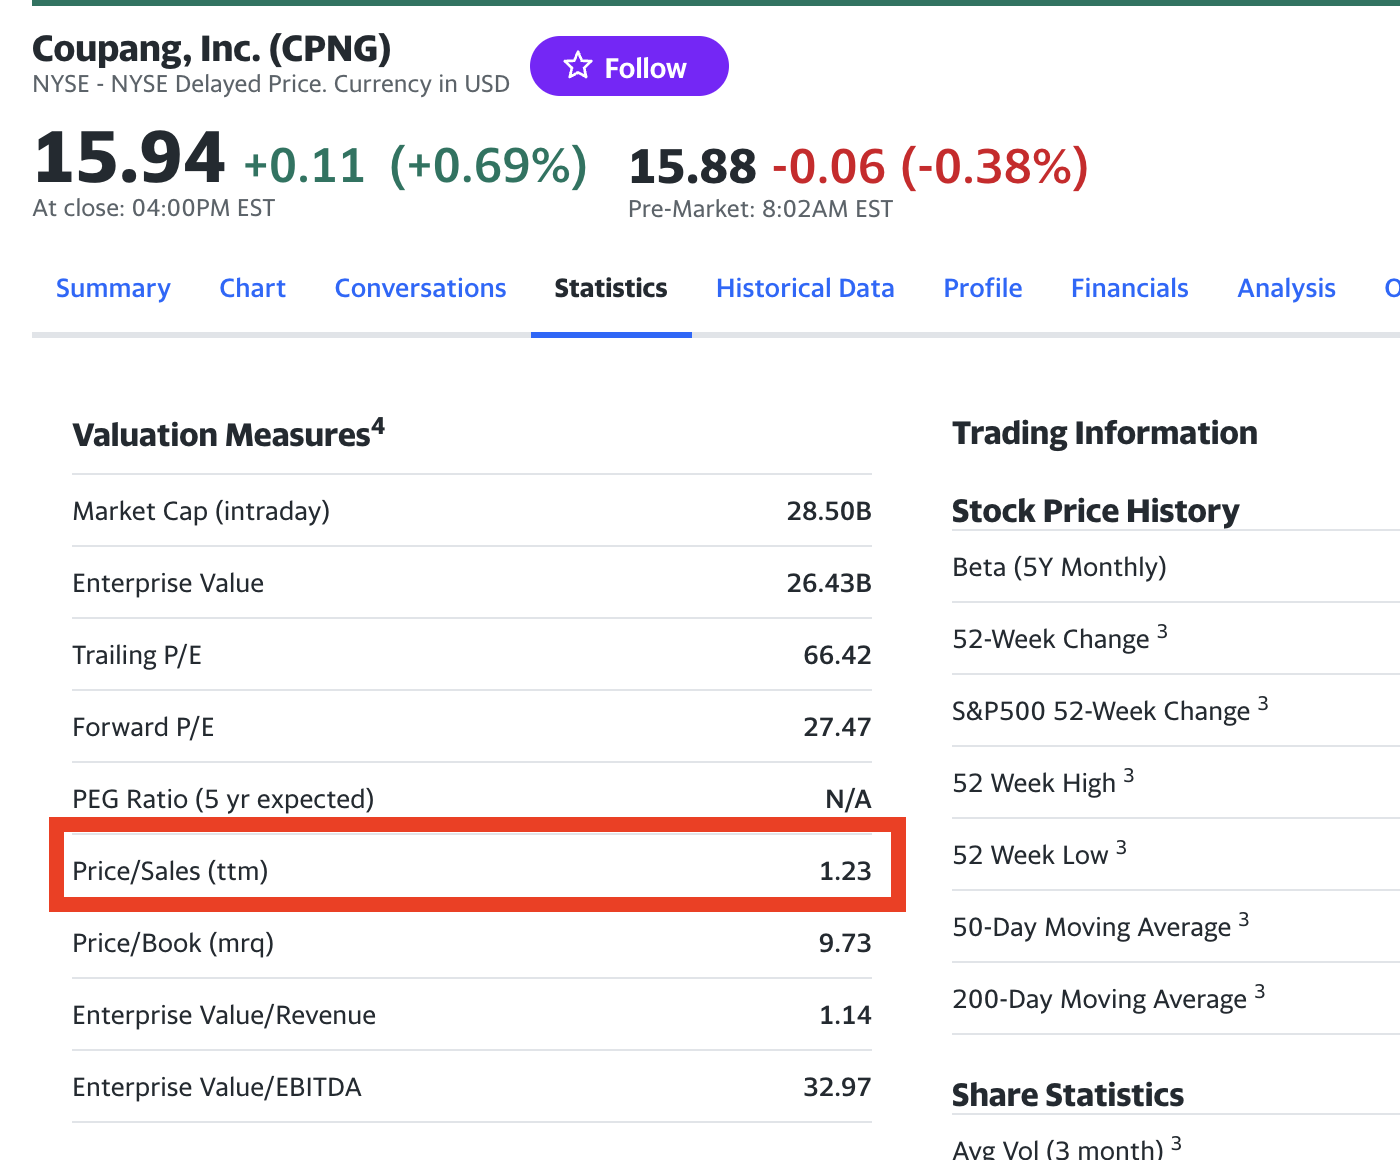Click the 52-Week Change row label
The width and height of the screenshot is (1400, 1160).
[1060, 638]
